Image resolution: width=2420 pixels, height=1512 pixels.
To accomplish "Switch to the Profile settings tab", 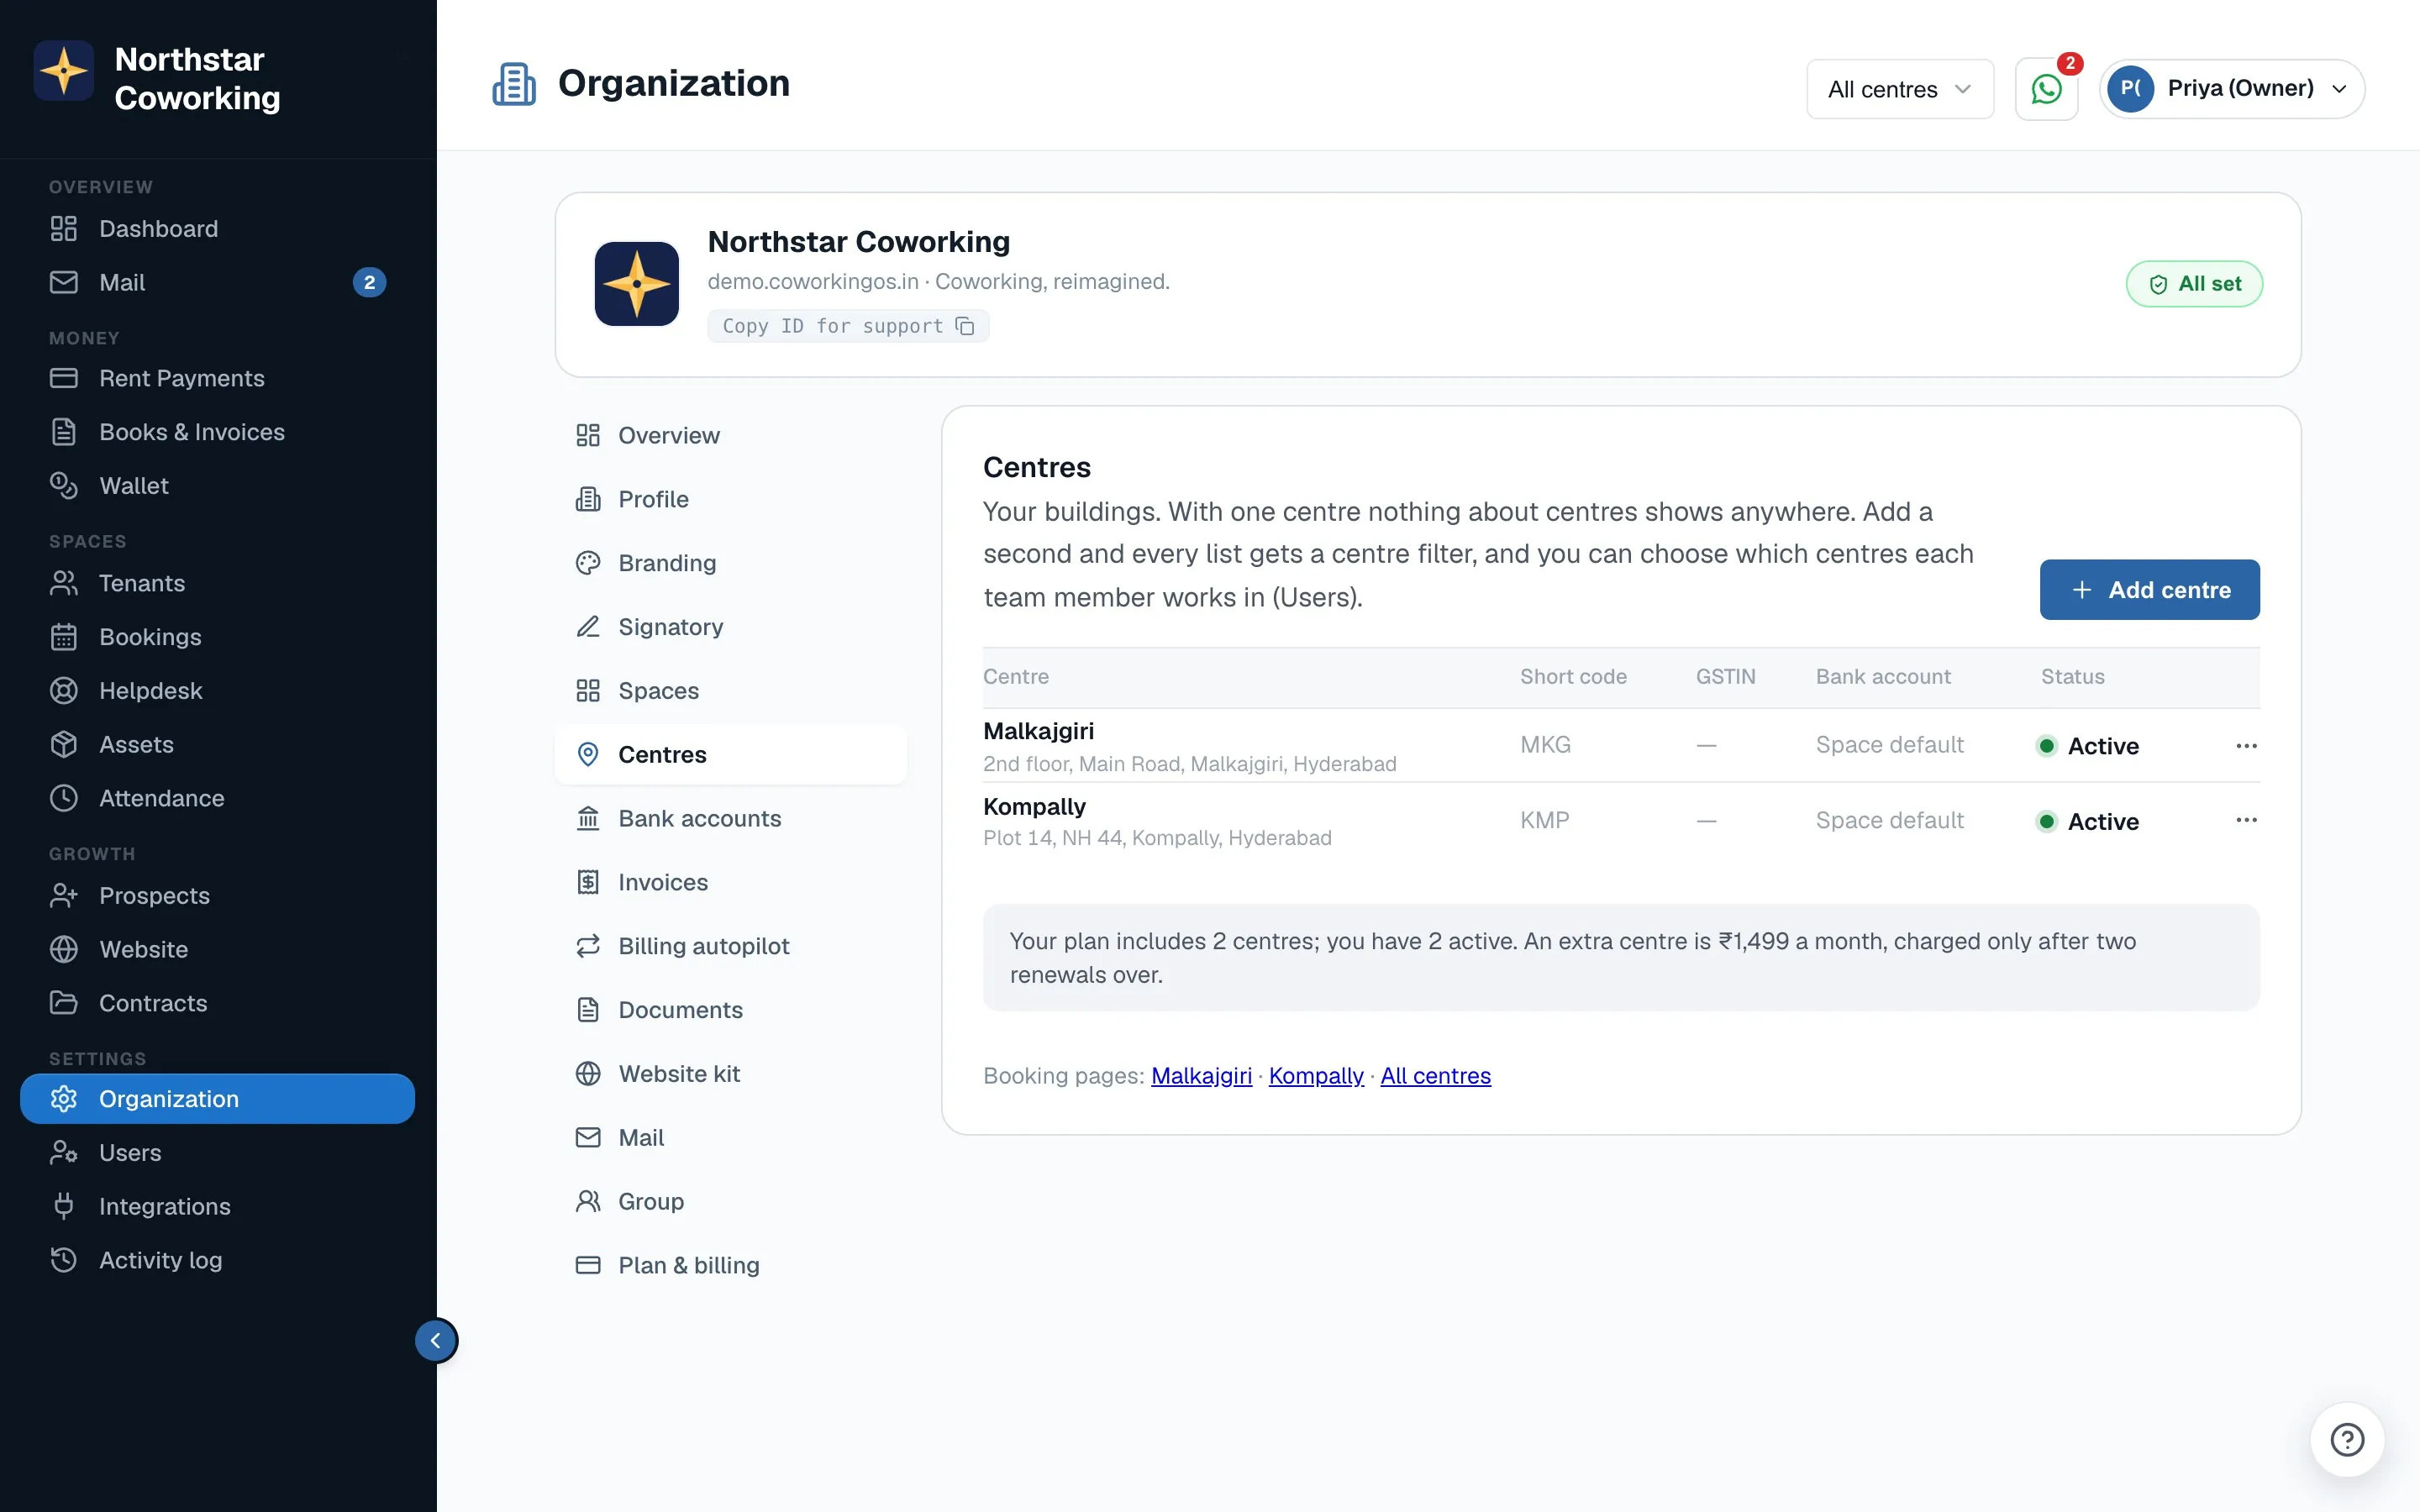I will pos(731,500).
